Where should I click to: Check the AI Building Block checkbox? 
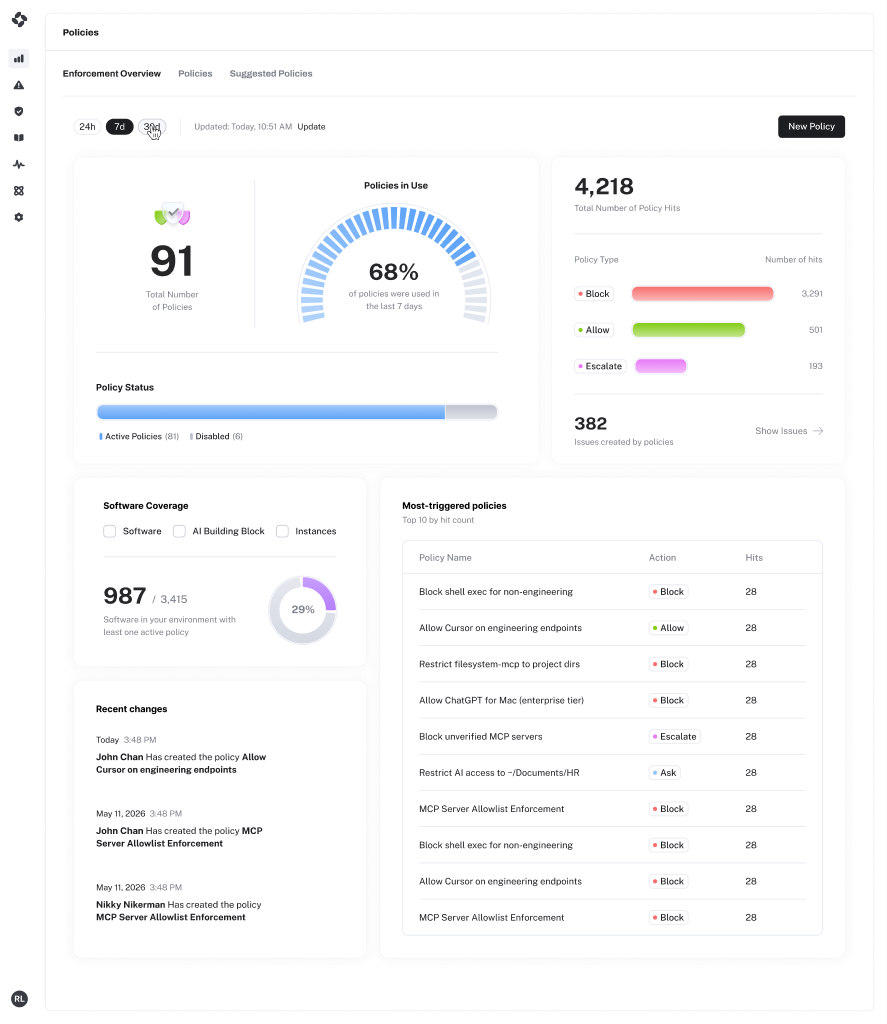coord(179,532)
